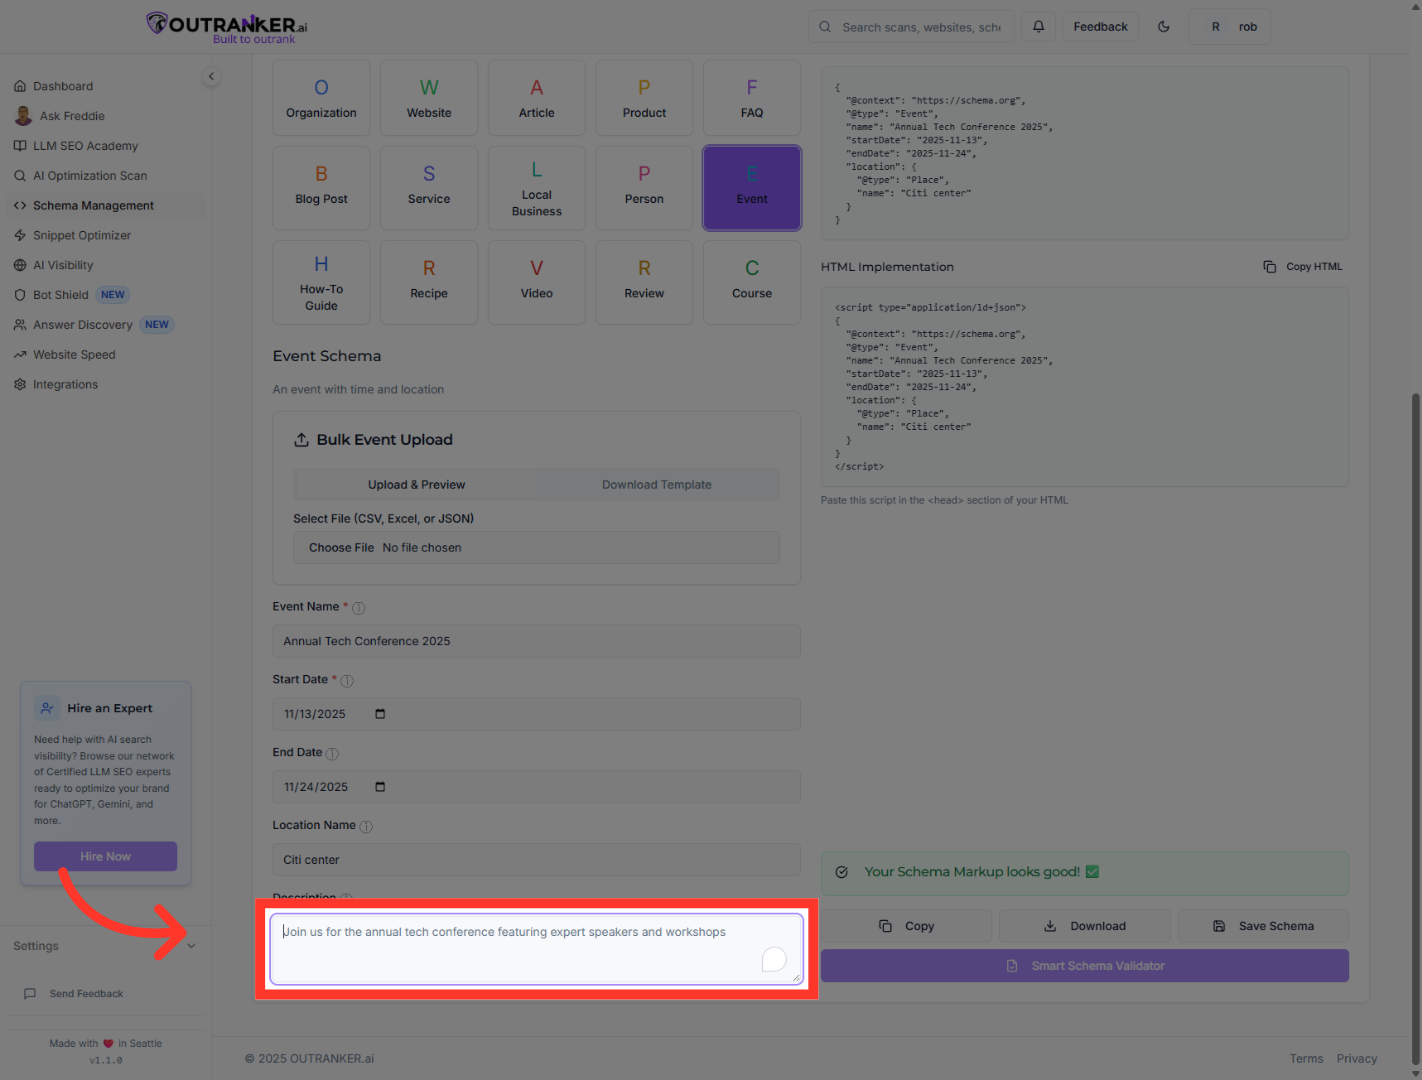Select the Organization schema type
Viewport: 1422px width, 1080px height.
321,98
